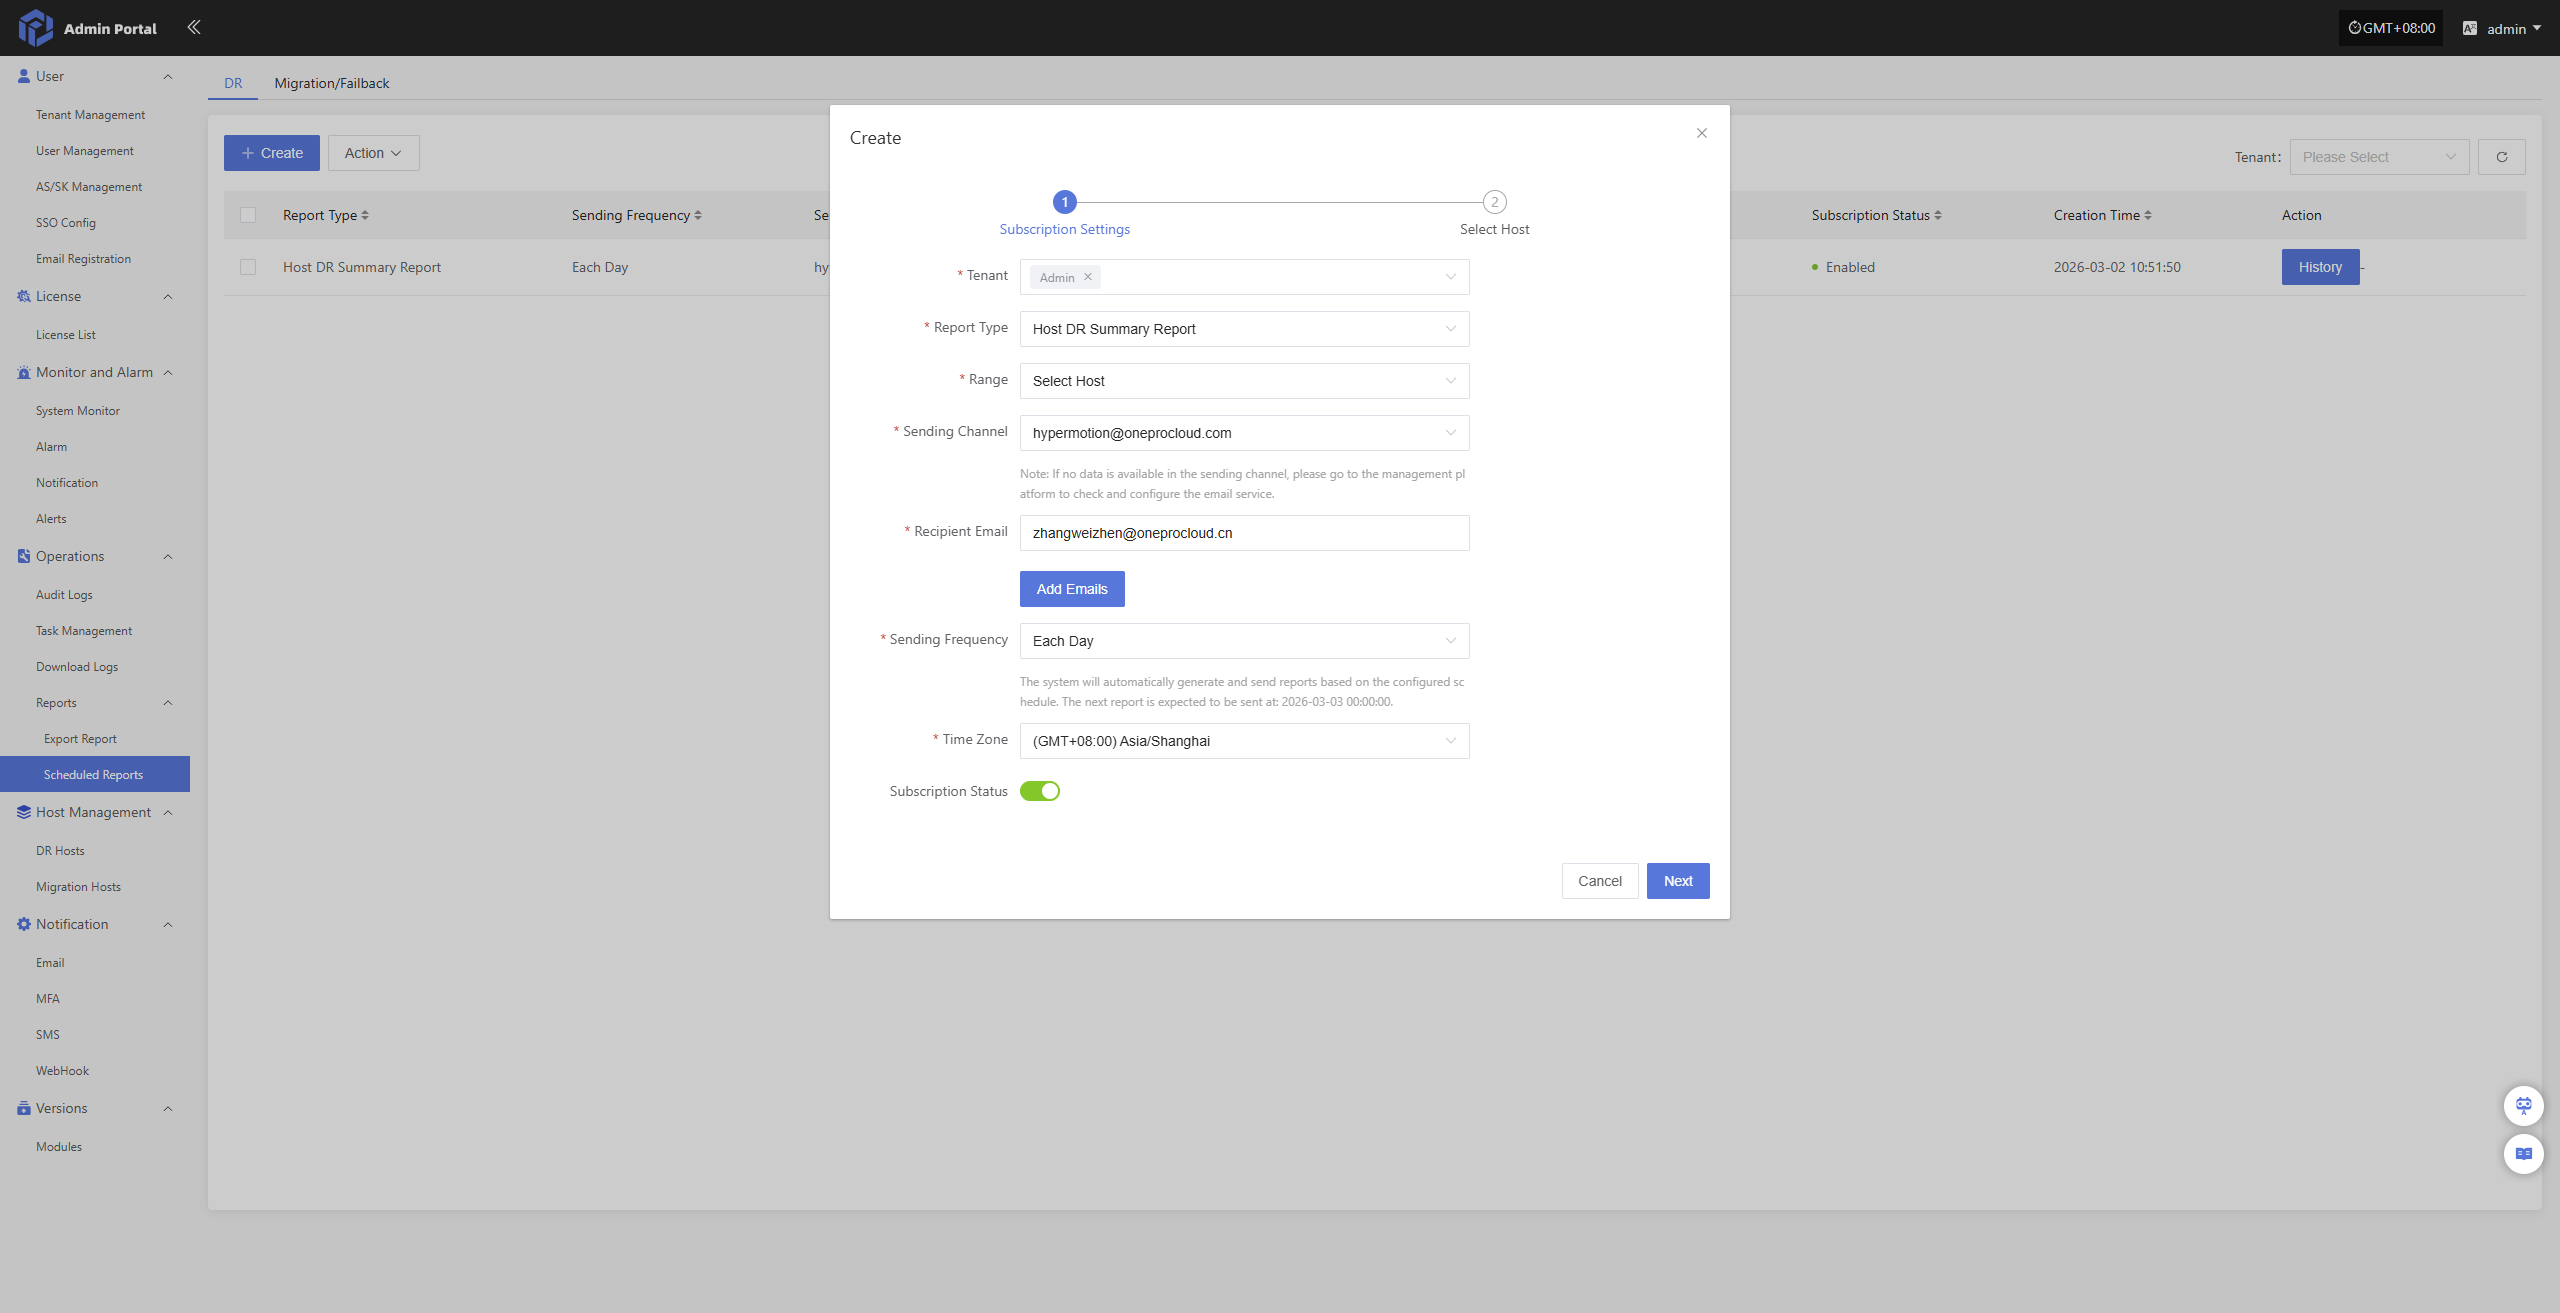Open Export Report in sidebar

pos(80,739)
